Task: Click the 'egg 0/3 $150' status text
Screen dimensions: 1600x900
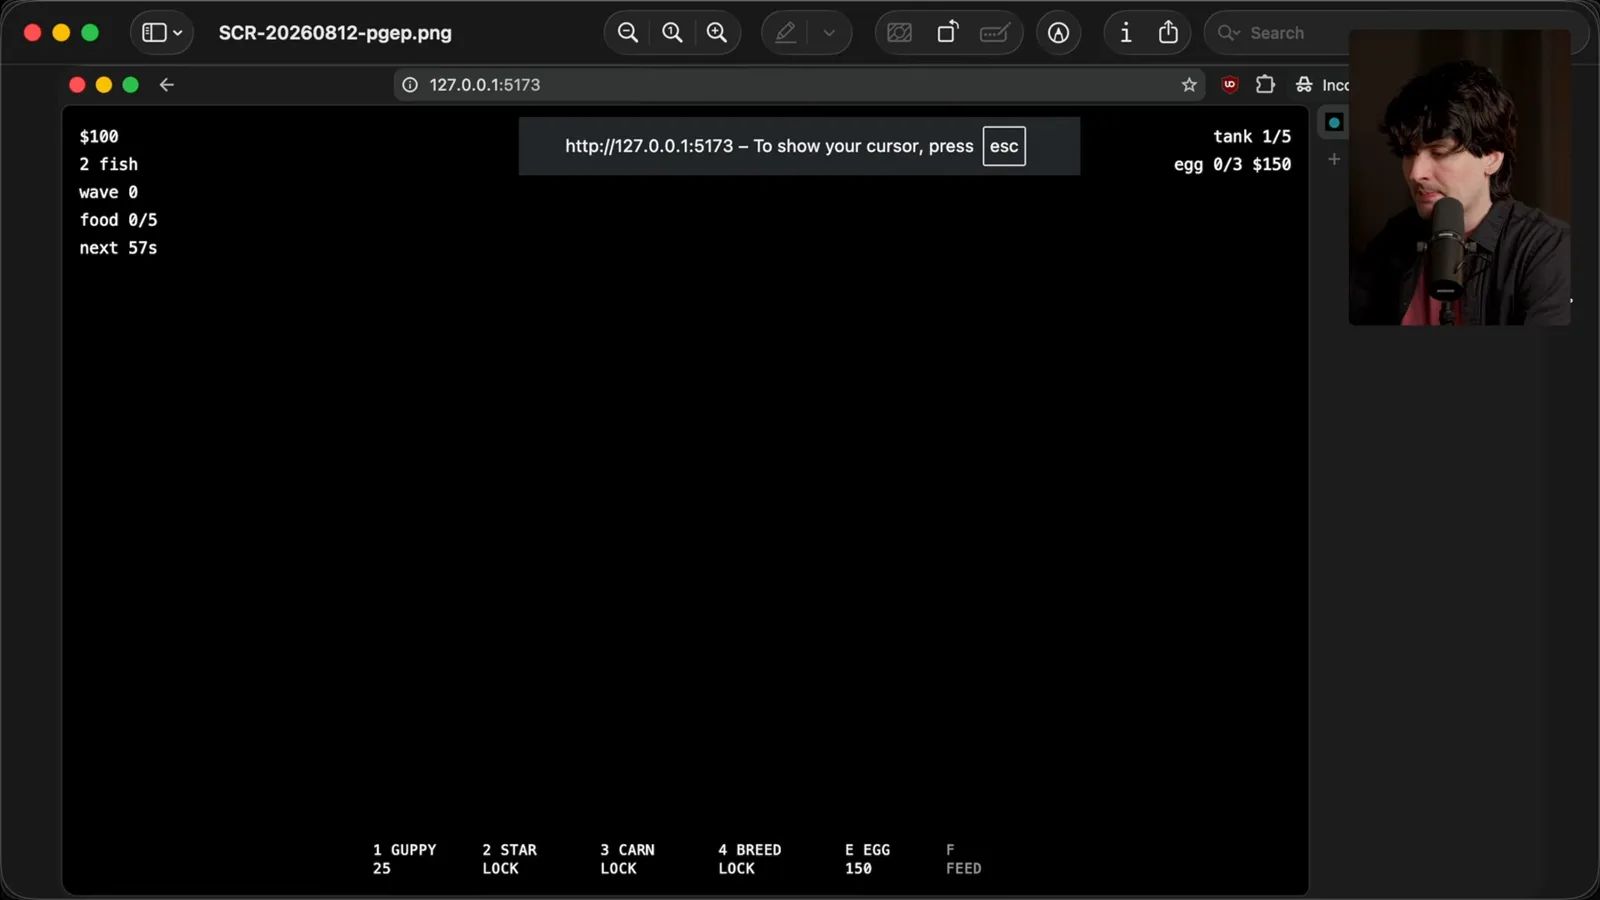Action: [1232, 164]
